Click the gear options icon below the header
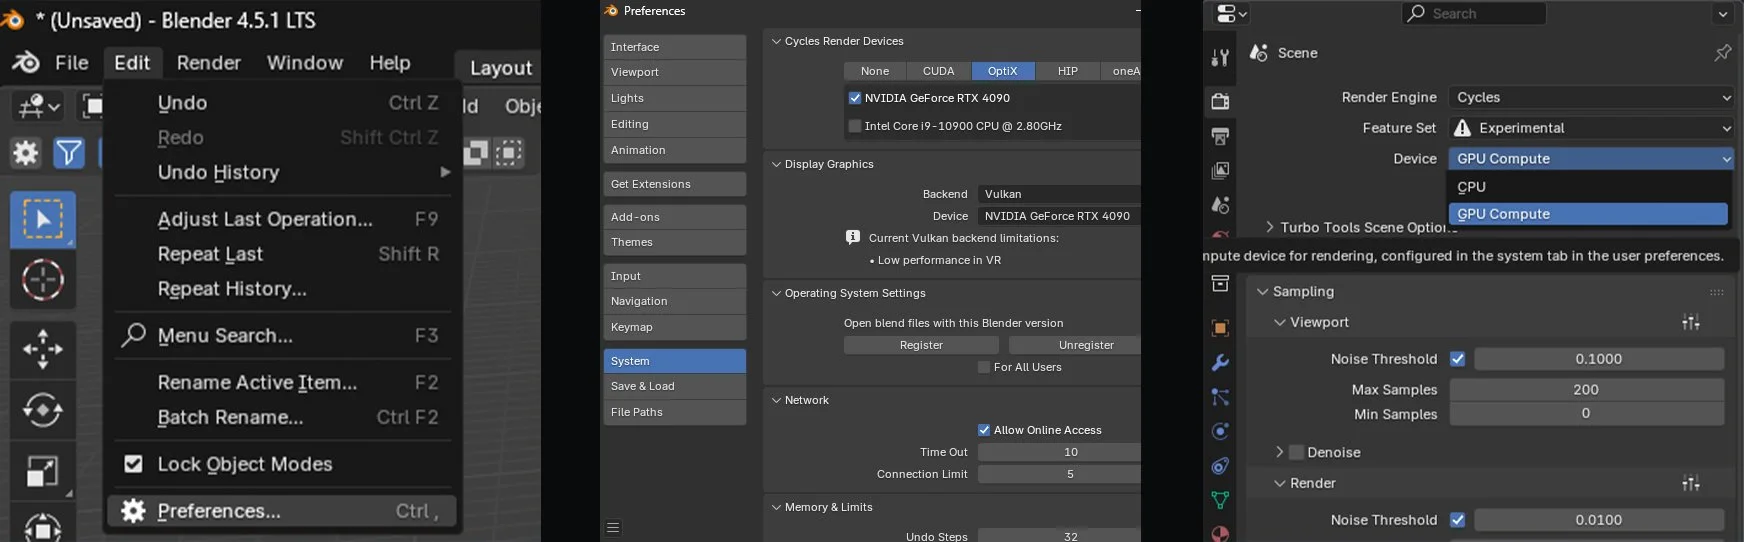This screenshot has height=542, width=1744. coord(26,153)
